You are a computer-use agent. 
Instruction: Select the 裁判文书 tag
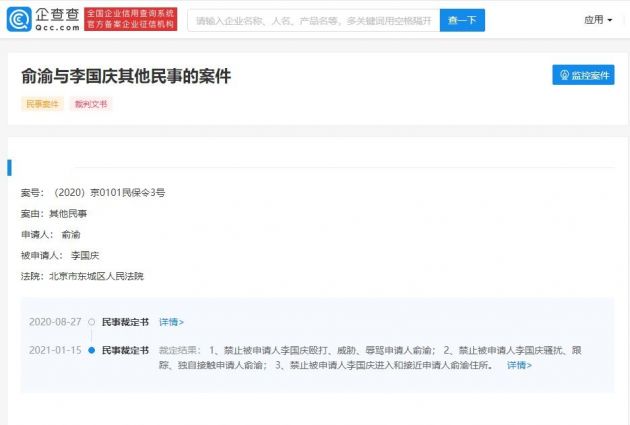tap(91, 104)
